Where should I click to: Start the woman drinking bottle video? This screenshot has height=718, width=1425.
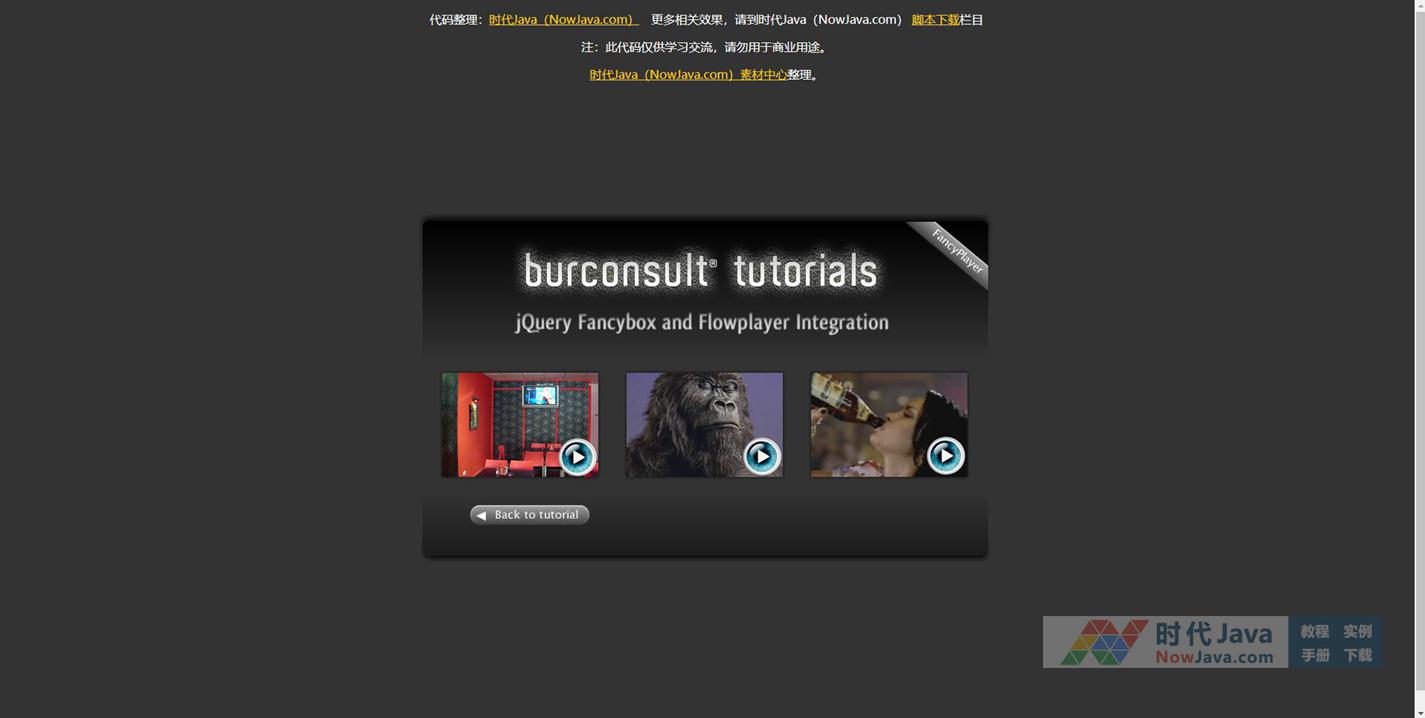[x=945, y=456]
